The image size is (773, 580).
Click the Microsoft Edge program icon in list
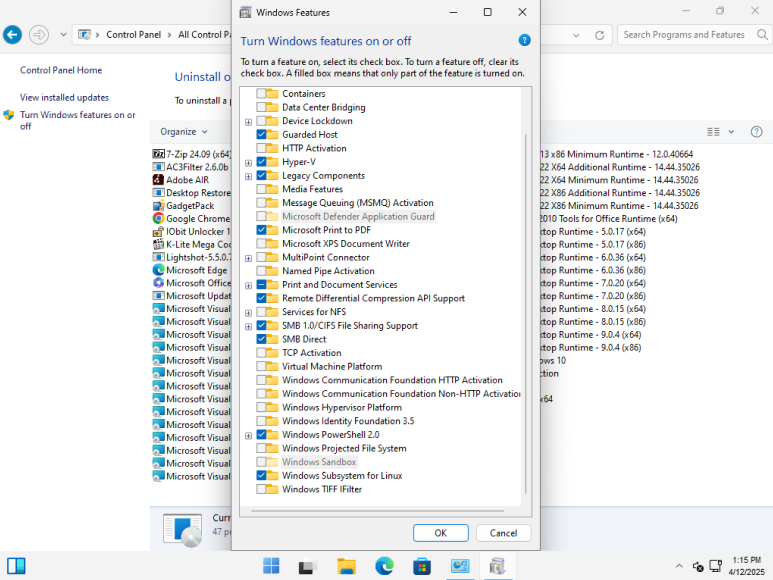pyautogui.click(x=158, y=270)
